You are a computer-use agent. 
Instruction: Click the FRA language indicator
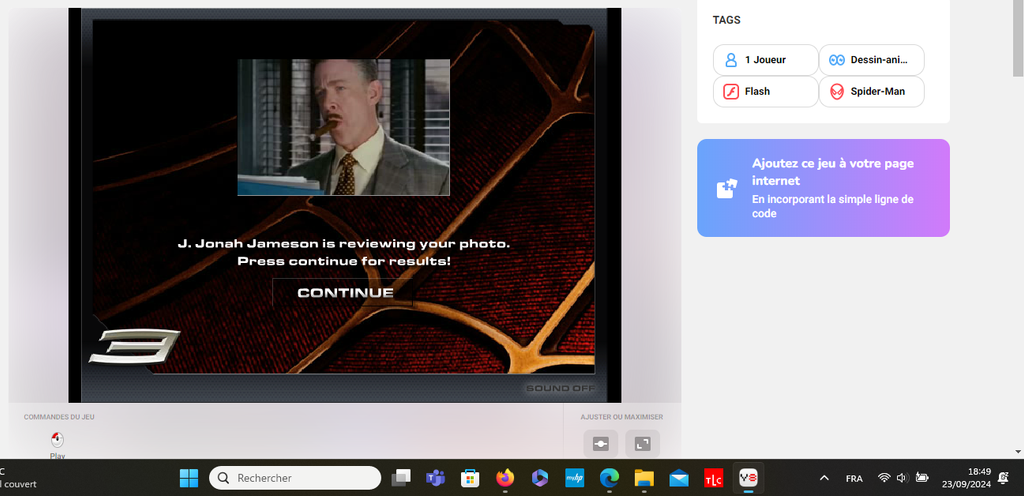click(x=854, y=478)
